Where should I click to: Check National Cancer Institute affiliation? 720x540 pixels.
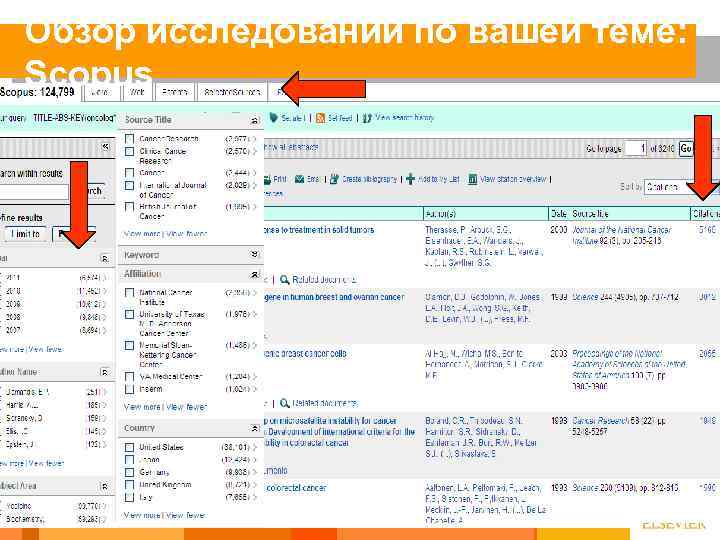(129, 292)
